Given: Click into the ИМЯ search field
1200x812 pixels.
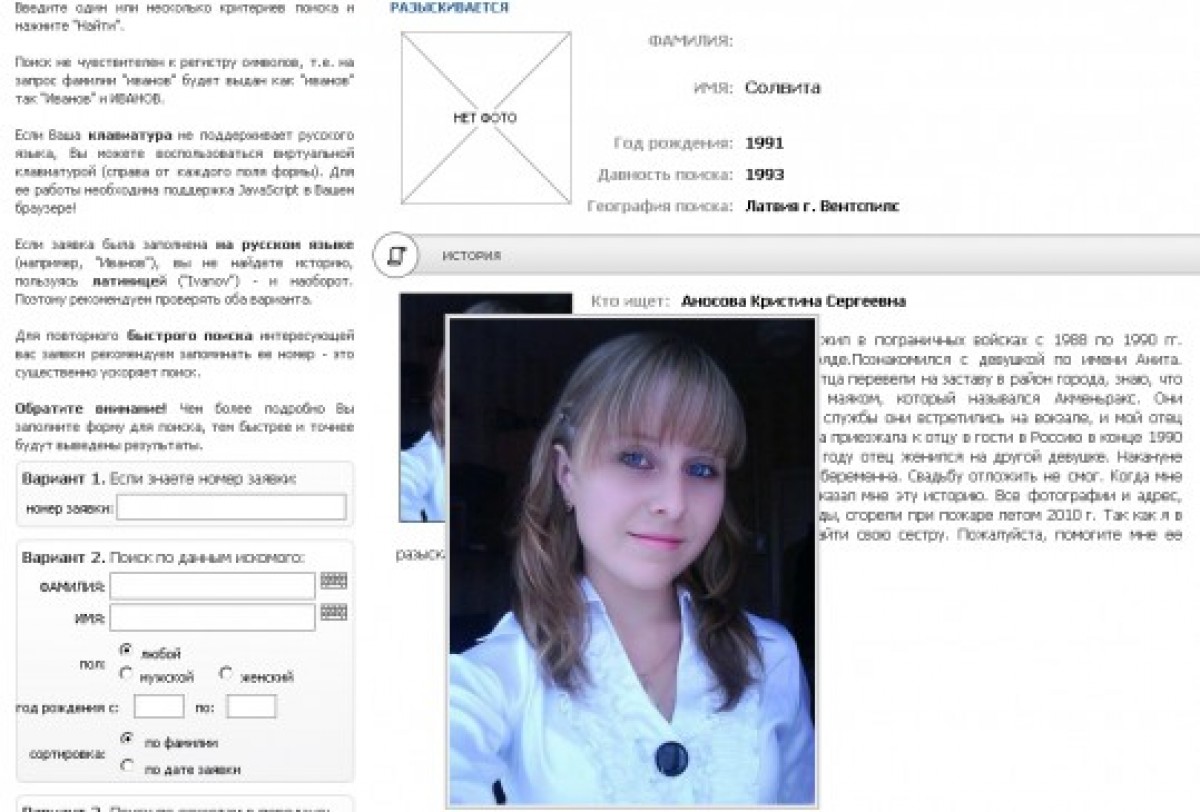Looking at the screenshot, I should coord(212,618).
